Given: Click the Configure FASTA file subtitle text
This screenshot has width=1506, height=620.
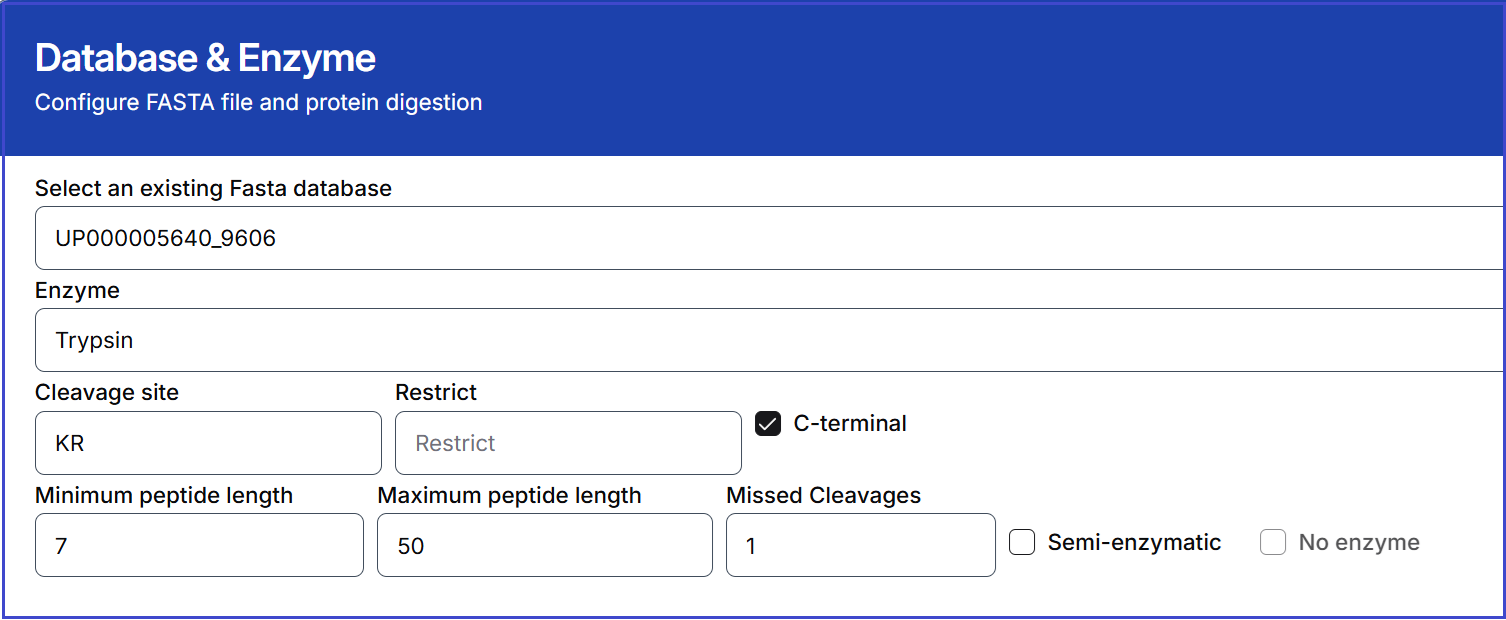Looking at the screenshot, I should click(x=258, y=102).
